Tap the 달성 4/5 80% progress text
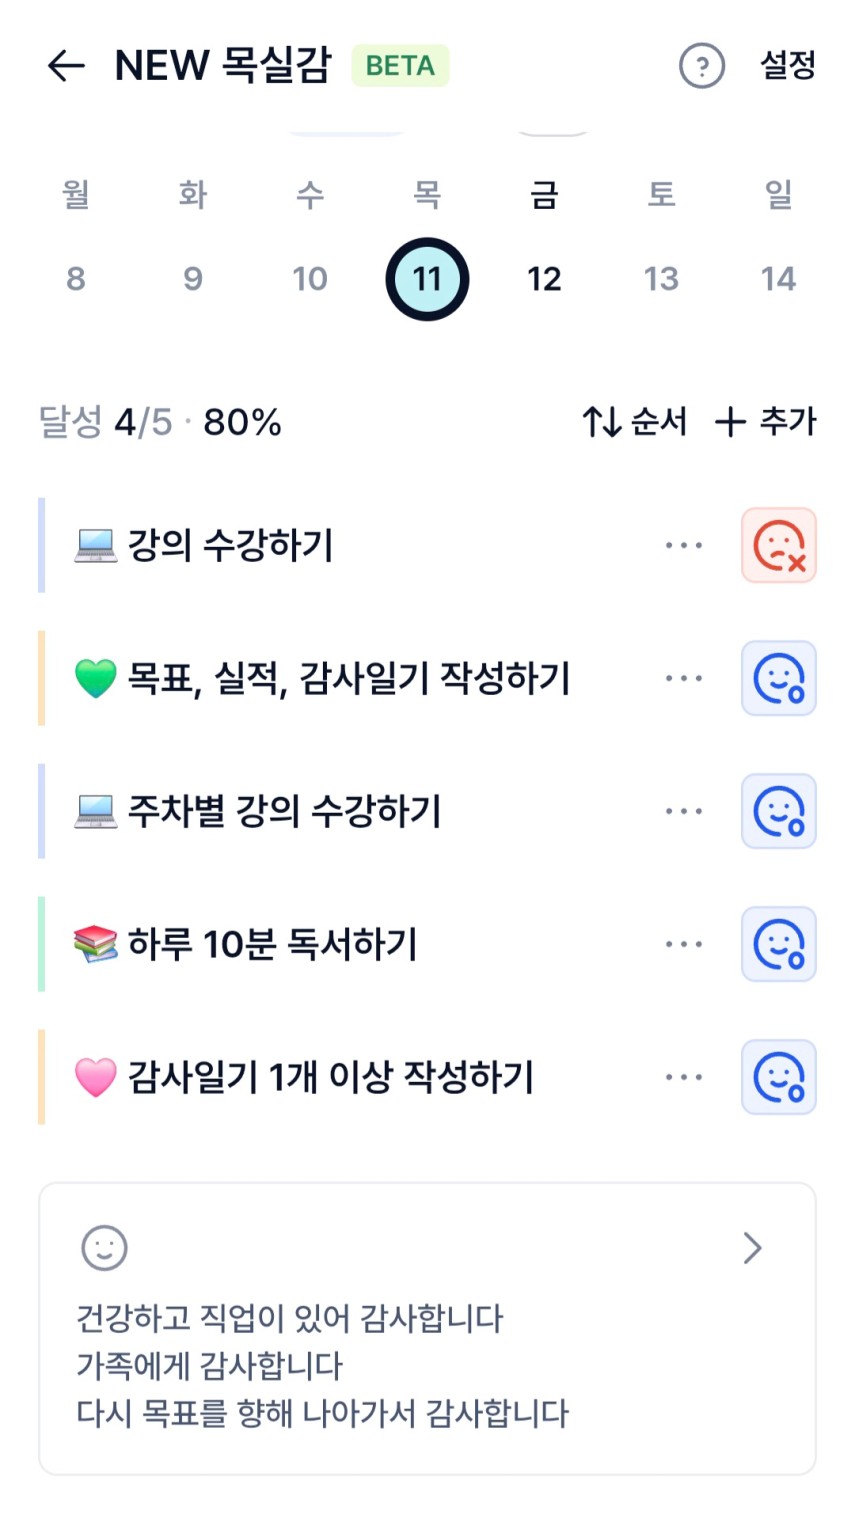The height and width of the screenshot is (1515, 855). (160, 422)
